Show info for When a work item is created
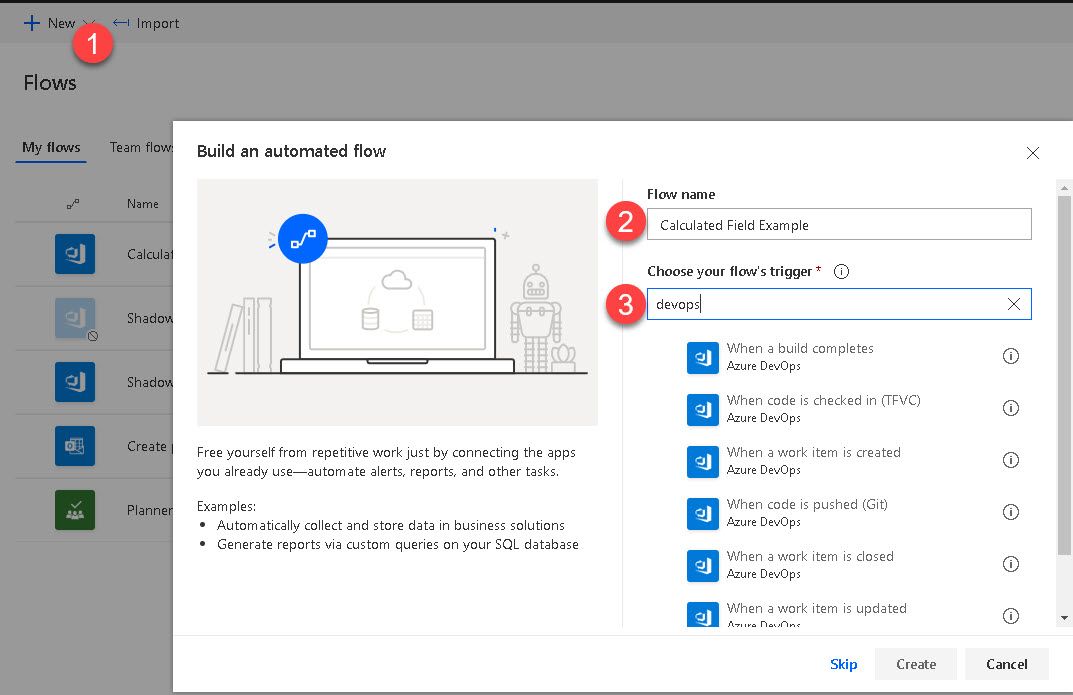 tap(1011, 460)
